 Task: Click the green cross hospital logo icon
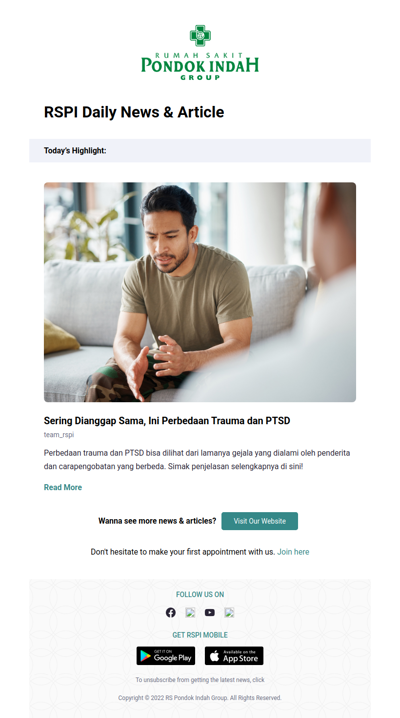[x=200, y=35]
